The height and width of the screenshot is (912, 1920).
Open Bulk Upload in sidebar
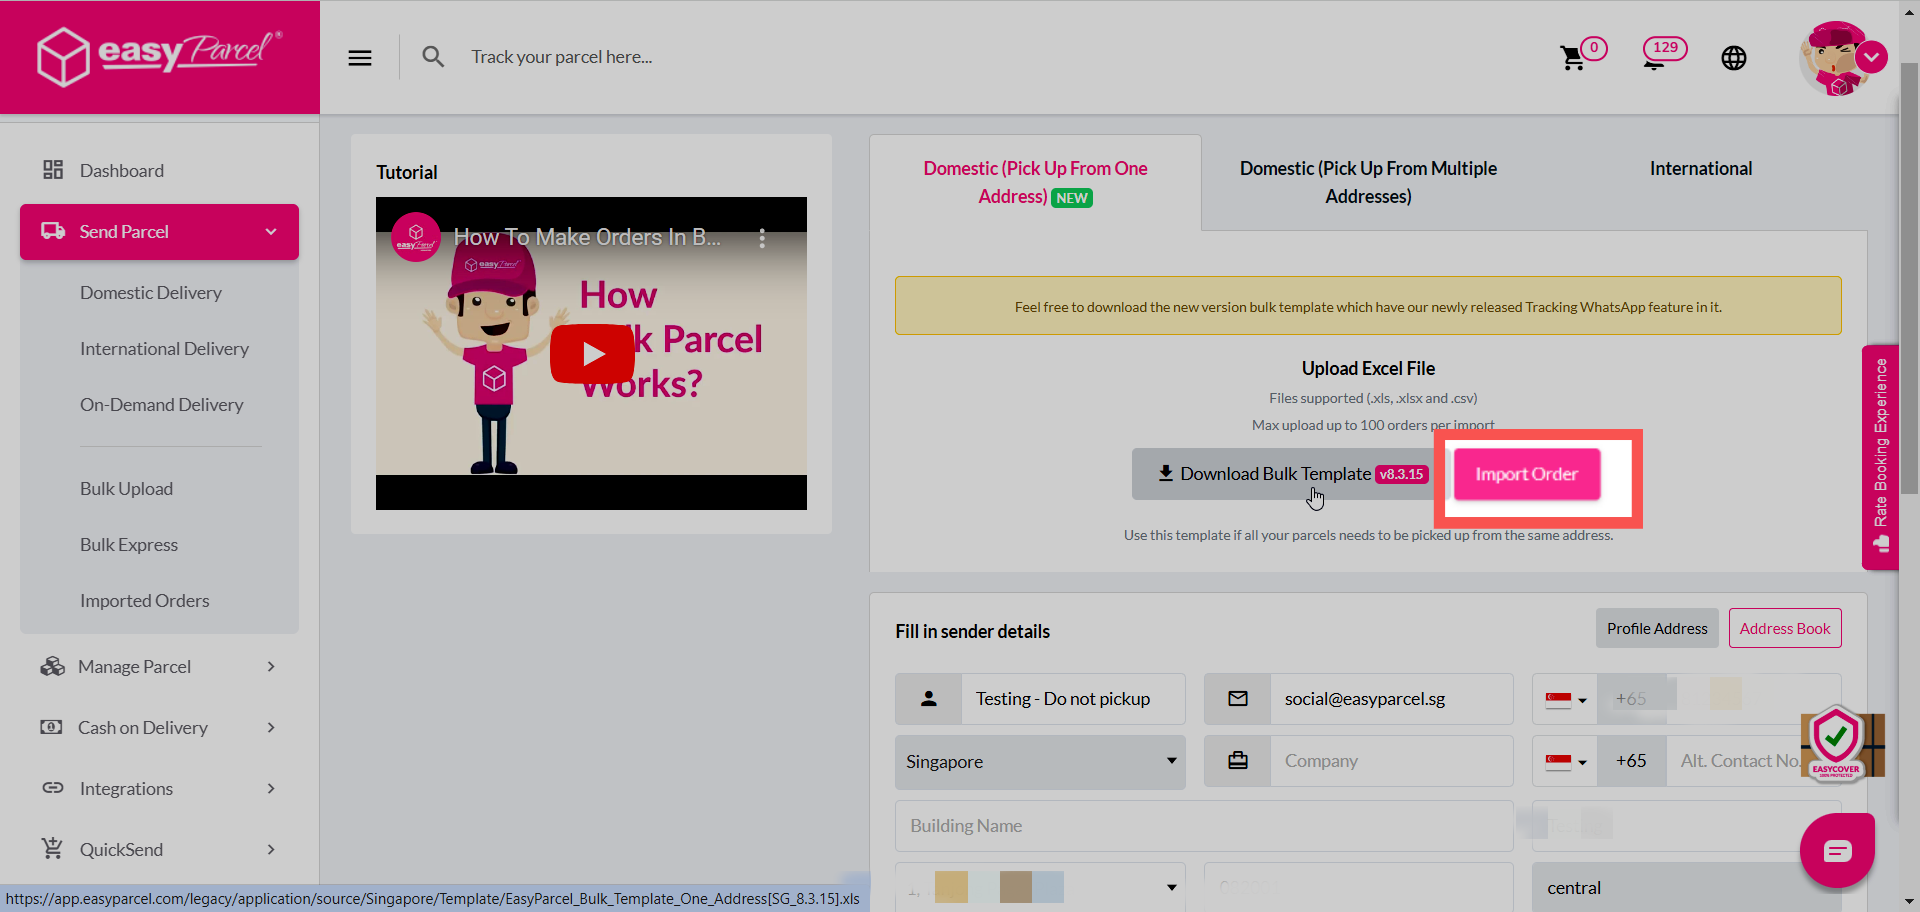[x=126, y=488]
